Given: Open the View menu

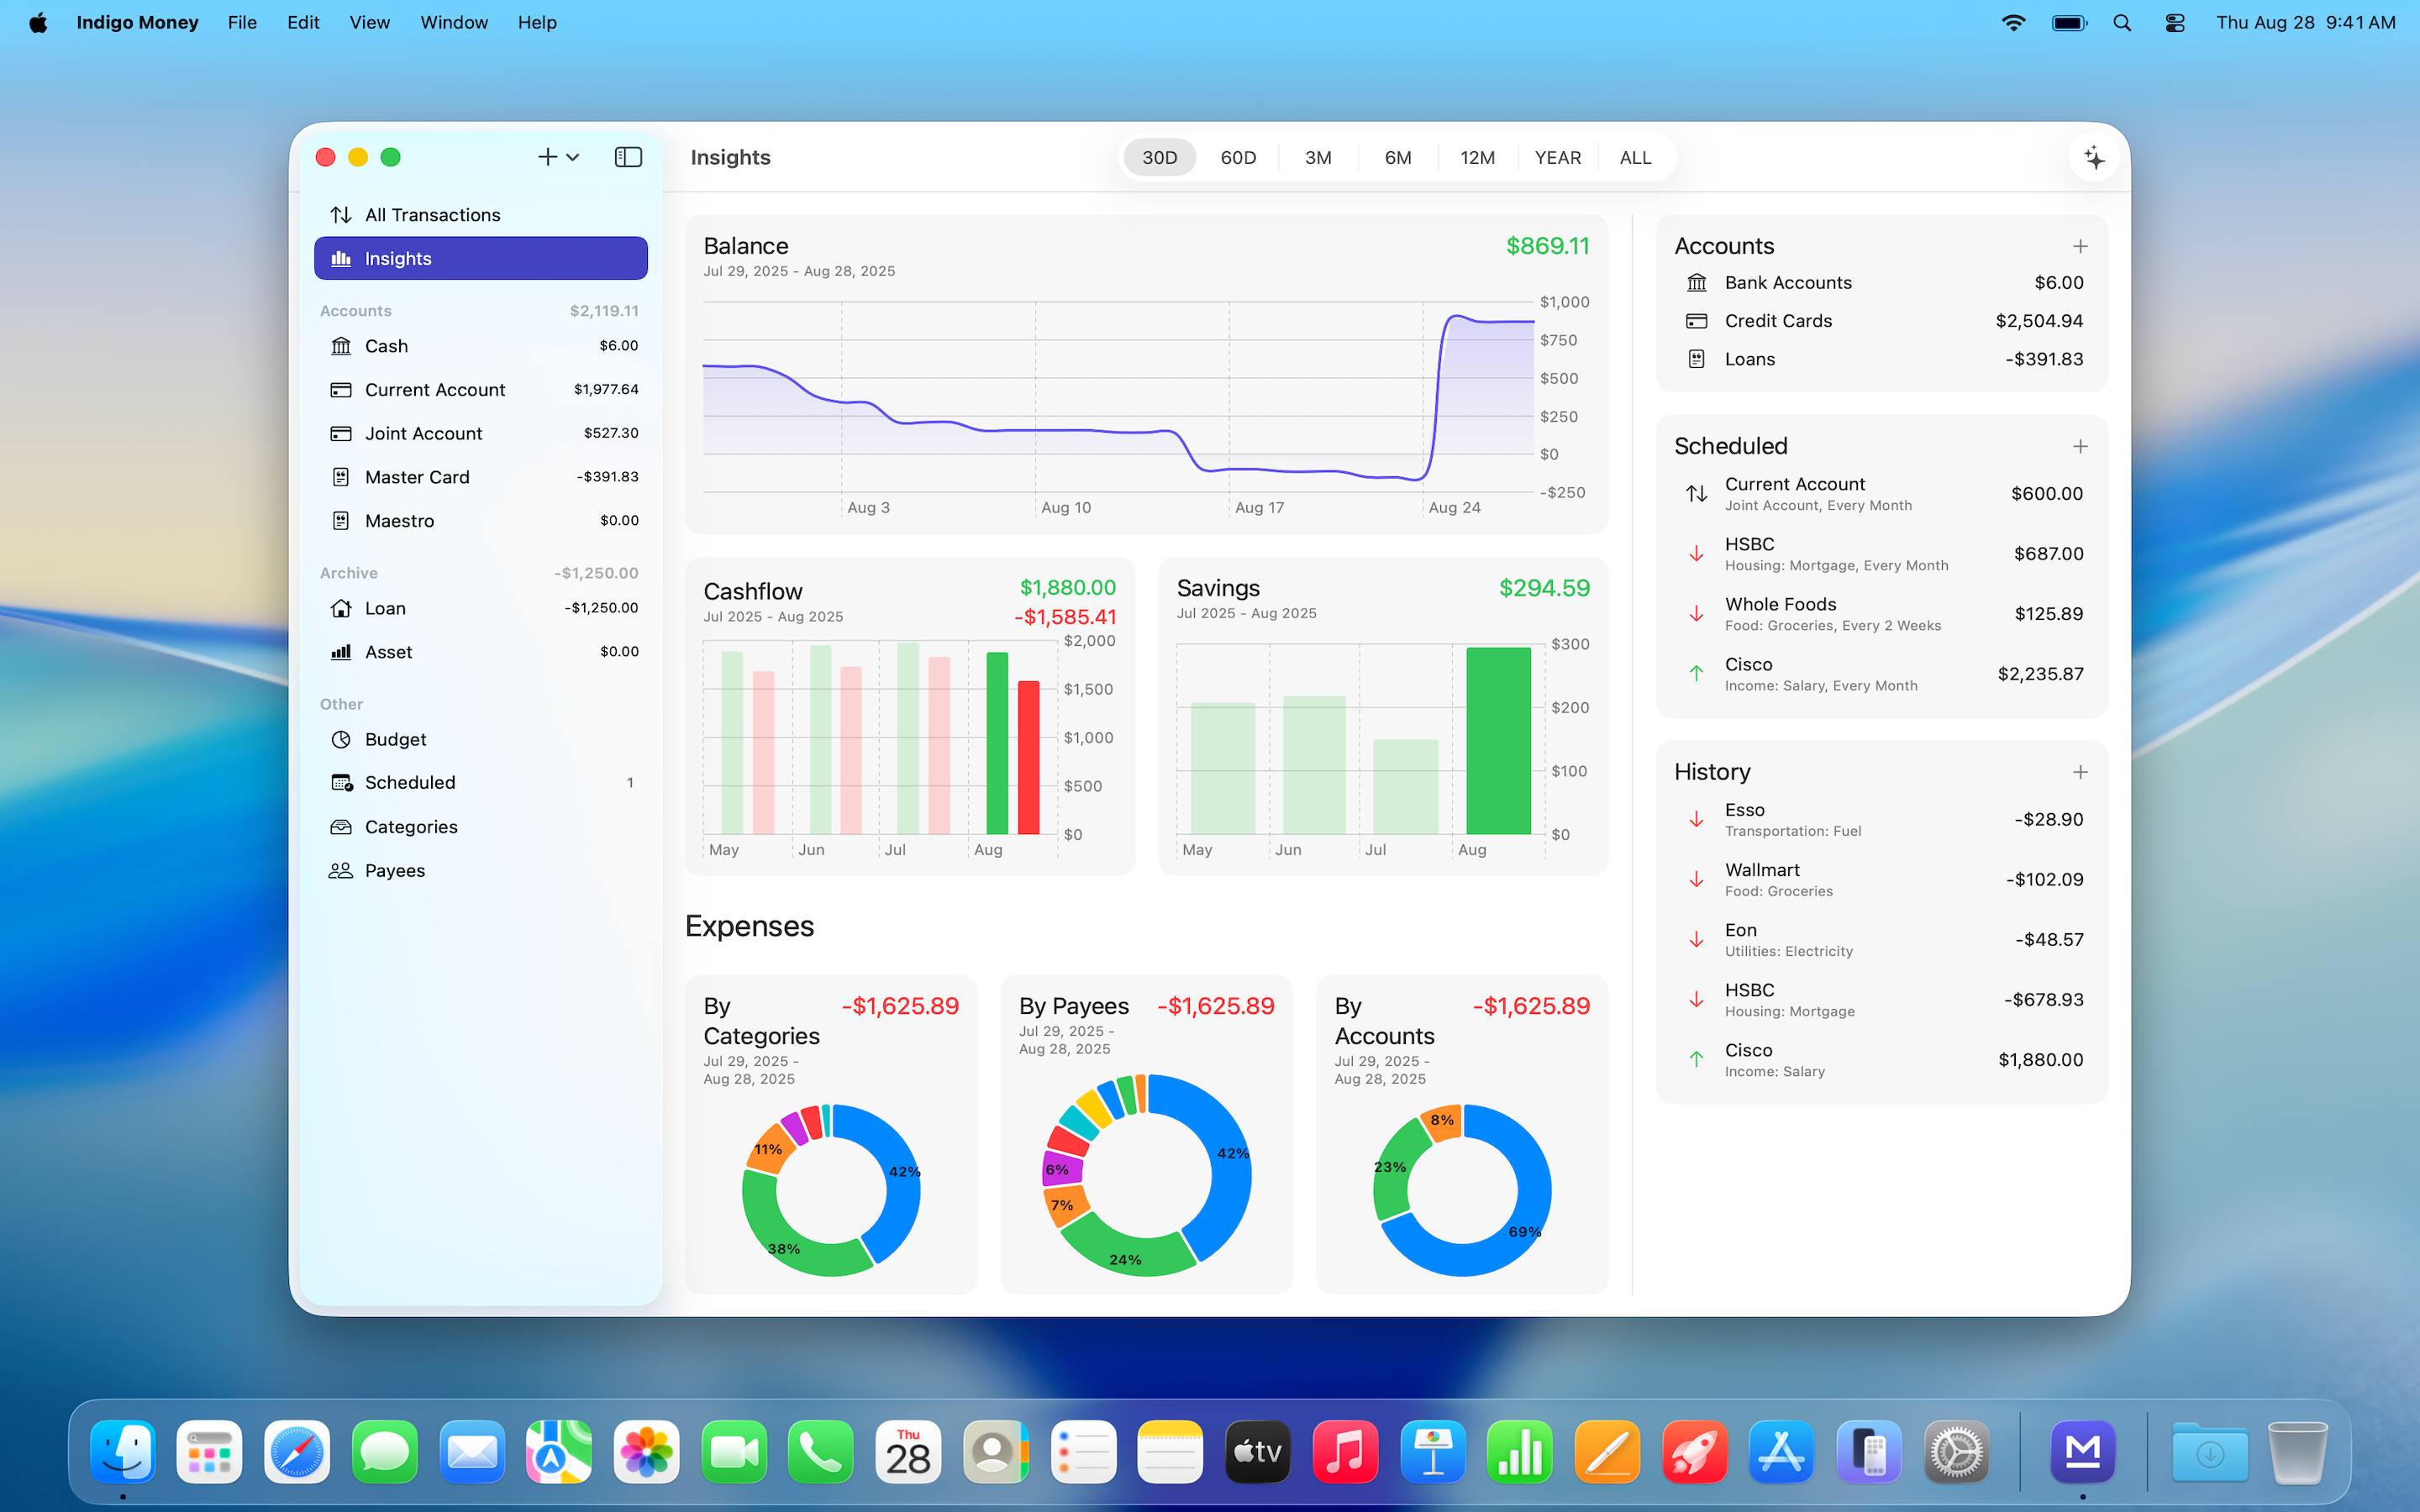Looking at the screenshot, I should (369, 22).
